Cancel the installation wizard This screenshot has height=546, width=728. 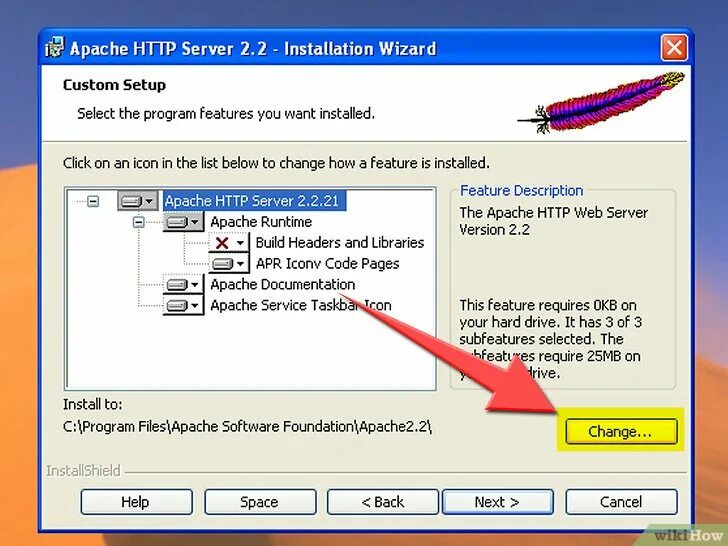[621, 502]
